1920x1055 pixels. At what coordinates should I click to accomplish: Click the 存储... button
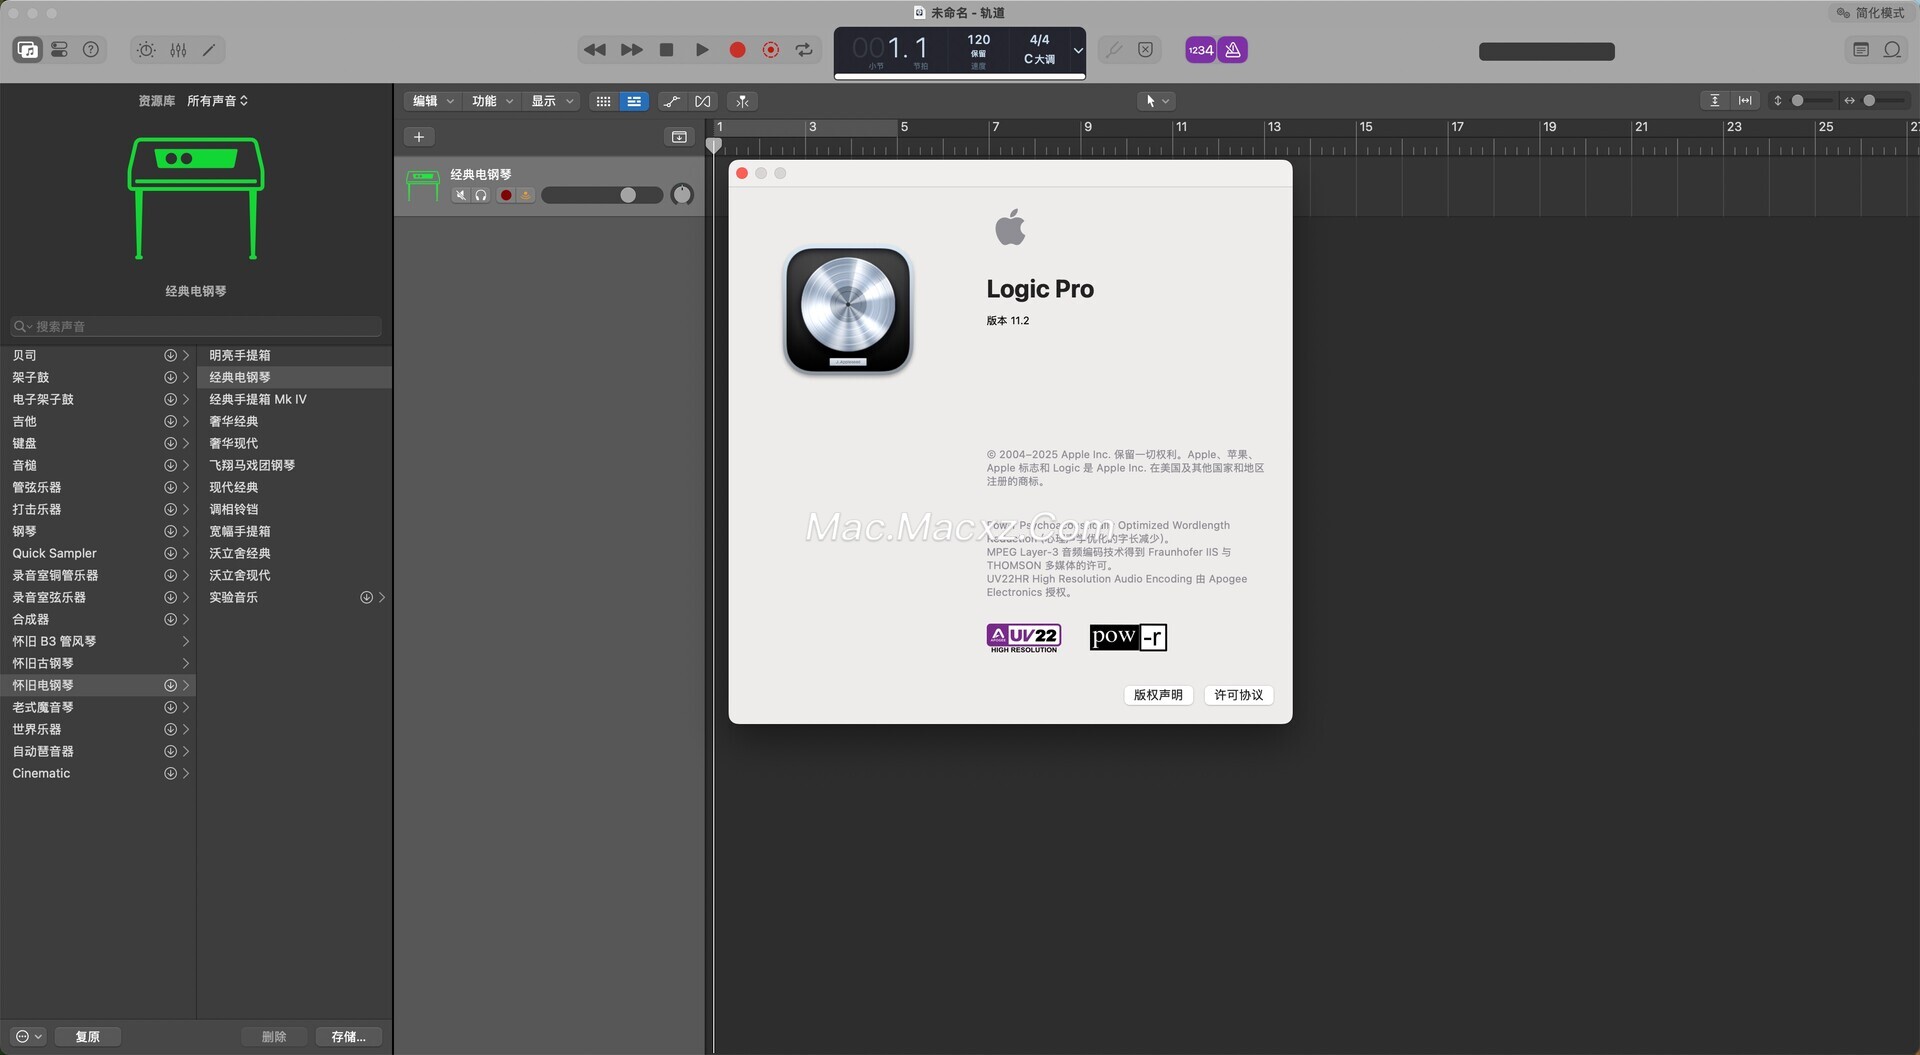click(x=348, y=1036)
